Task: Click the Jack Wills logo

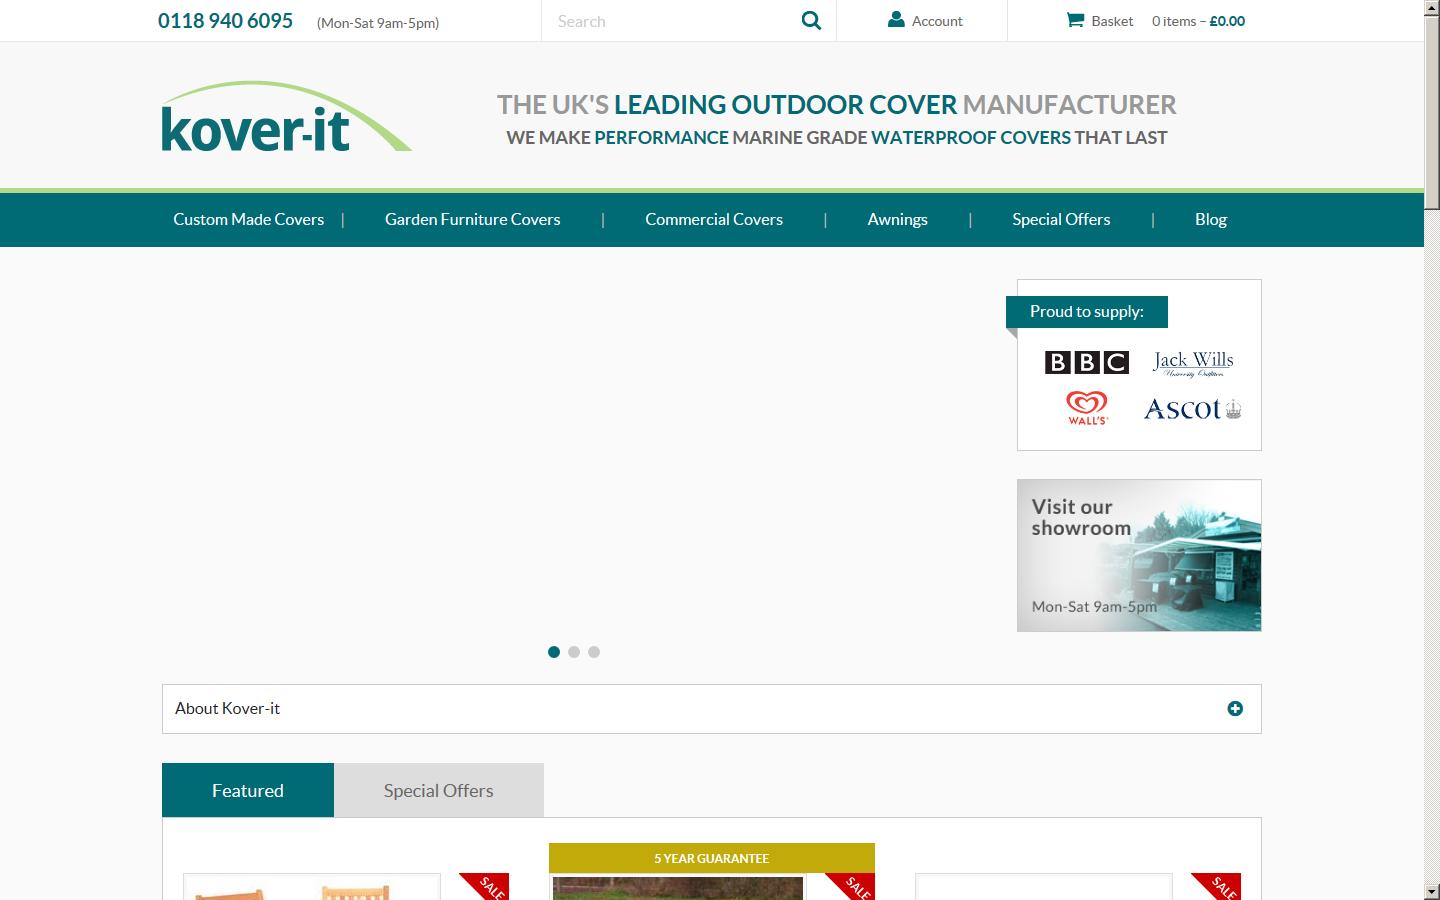Action: click(1193, 363)
